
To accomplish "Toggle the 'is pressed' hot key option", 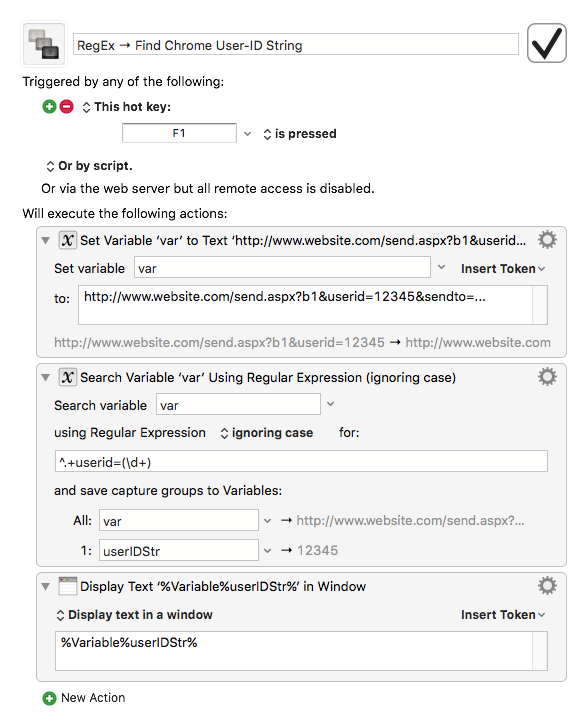I will (x=300, y=134).
